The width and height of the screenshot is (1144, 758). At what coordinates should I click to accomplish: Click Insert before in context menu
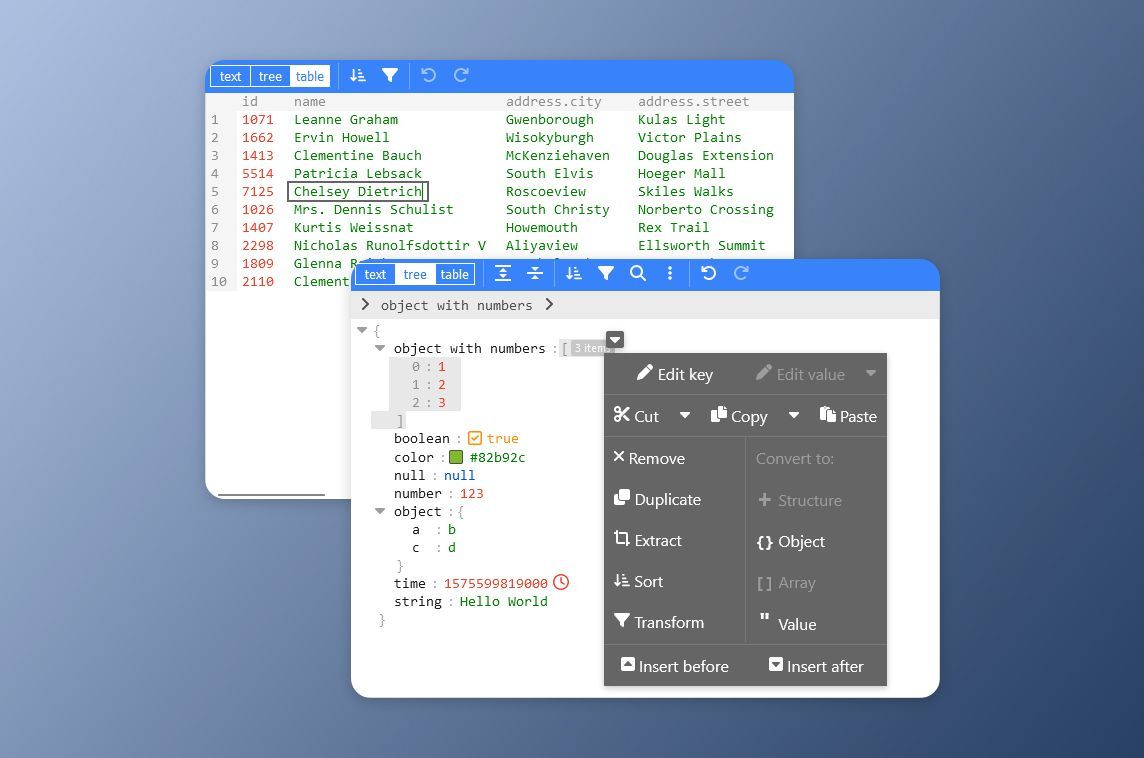pos(674,665)
